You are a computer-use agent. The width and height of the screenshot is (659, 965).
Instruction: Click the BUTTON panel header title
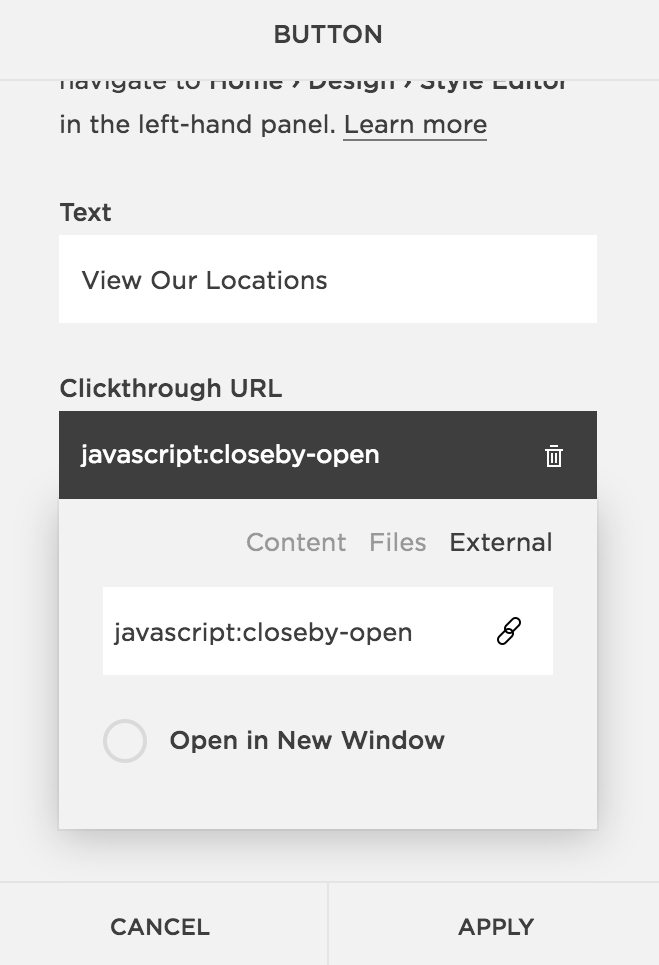328,34
